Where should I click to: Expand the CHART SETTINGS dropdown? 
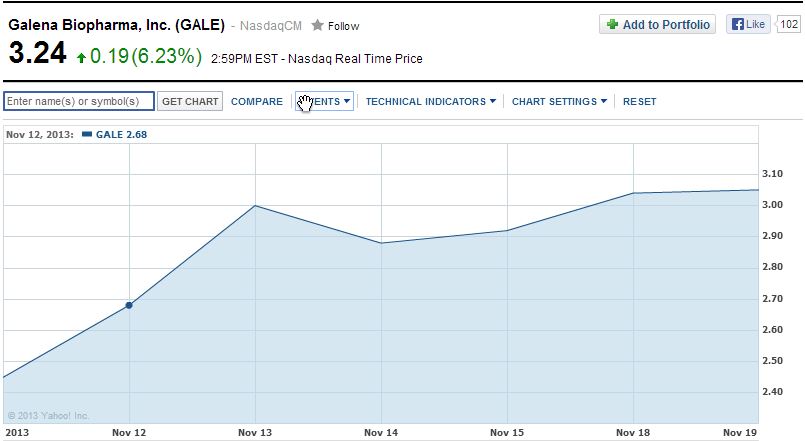pyautogui.click(x=559, y=102)
